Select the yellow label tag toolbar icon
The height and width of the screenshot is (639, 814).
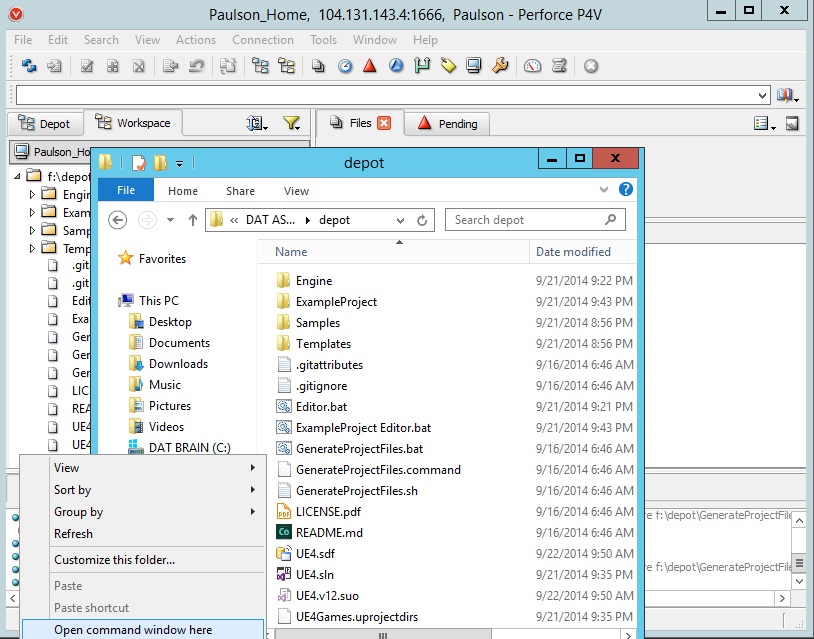(x=446, y=66)
